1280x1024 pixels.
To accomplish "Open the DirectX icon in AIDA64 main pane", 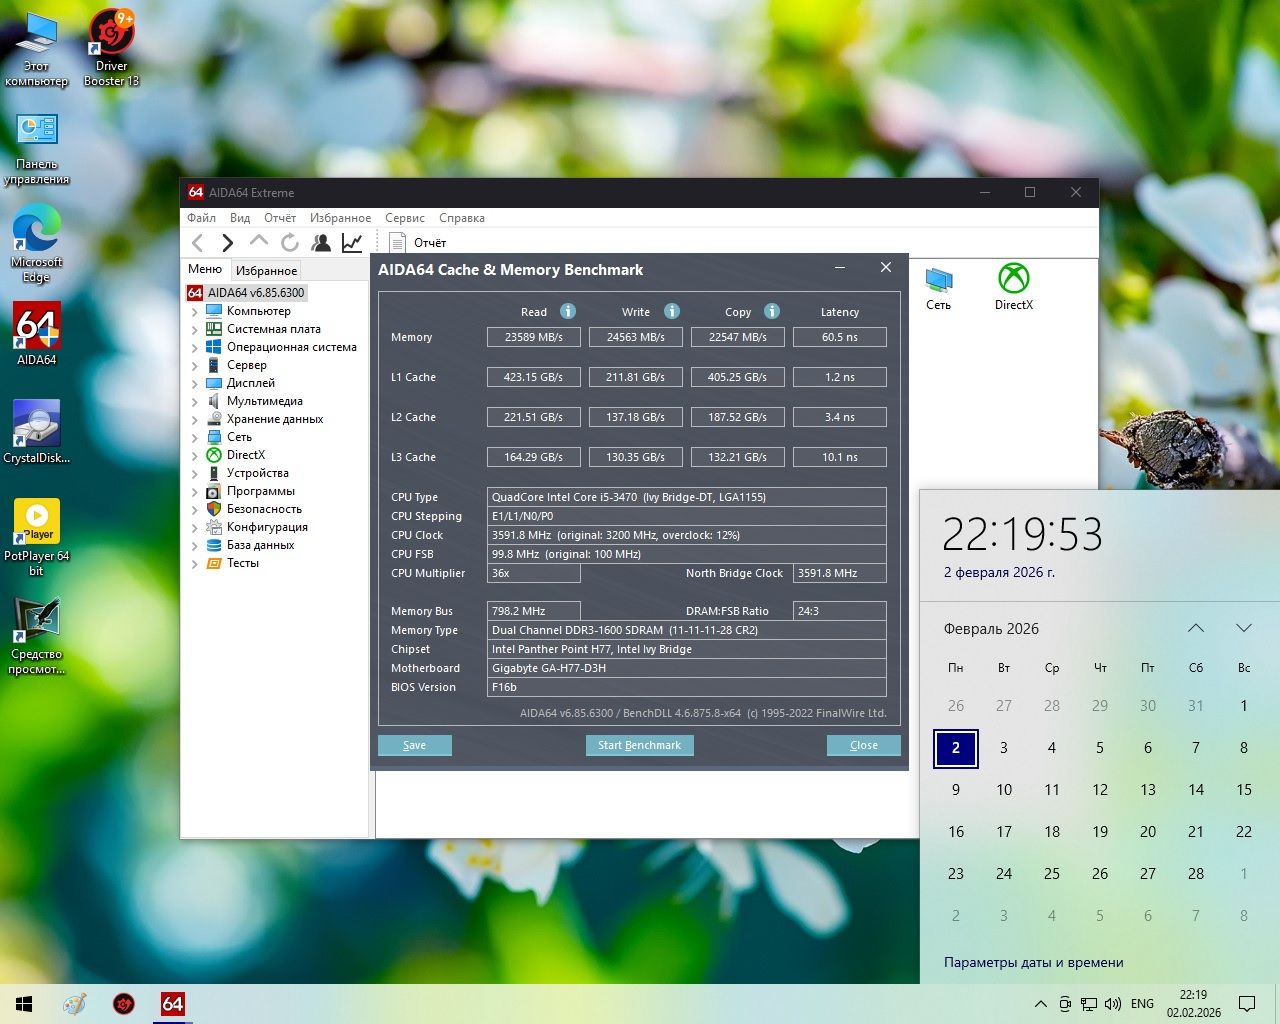I will [x=1014, y=287].
